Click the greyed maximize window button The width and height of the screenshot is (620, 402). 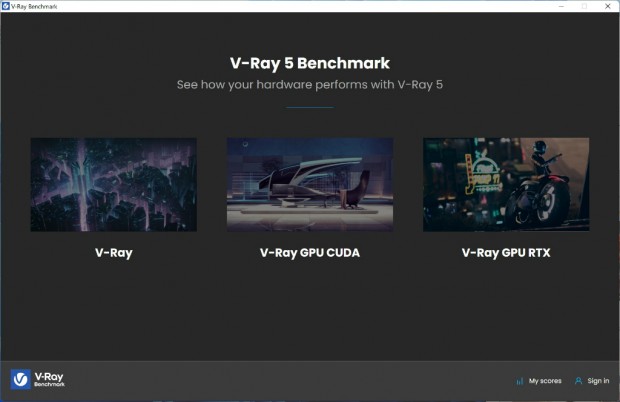coord(584,6)
